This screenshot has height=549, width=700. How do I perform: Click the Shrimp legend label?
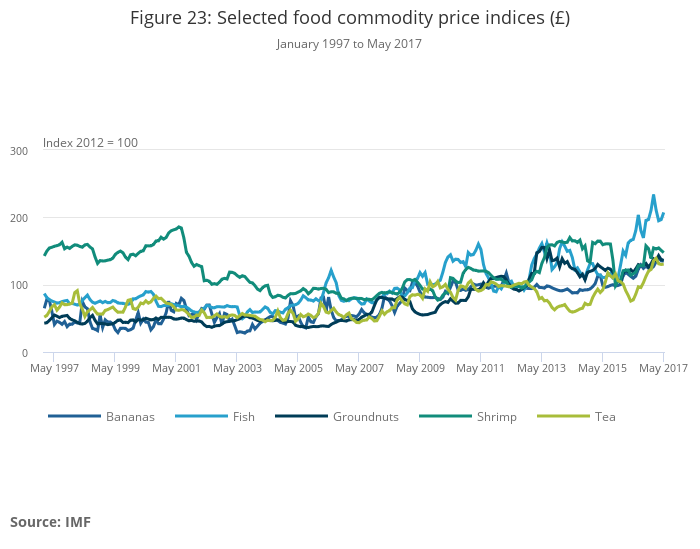(496, 416)
